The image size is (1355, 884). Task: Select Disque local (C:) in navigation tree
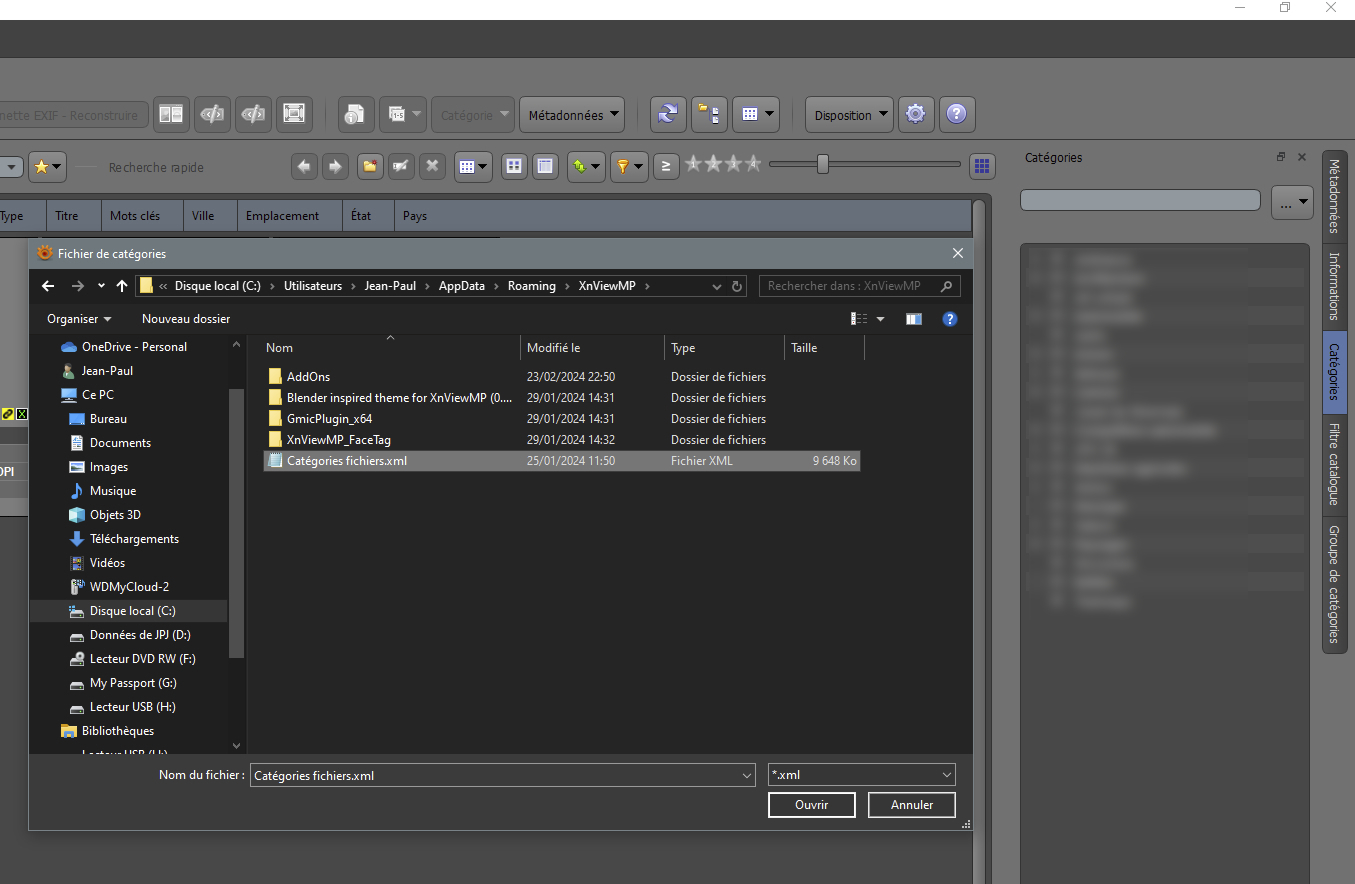click(x=132, y=611)
